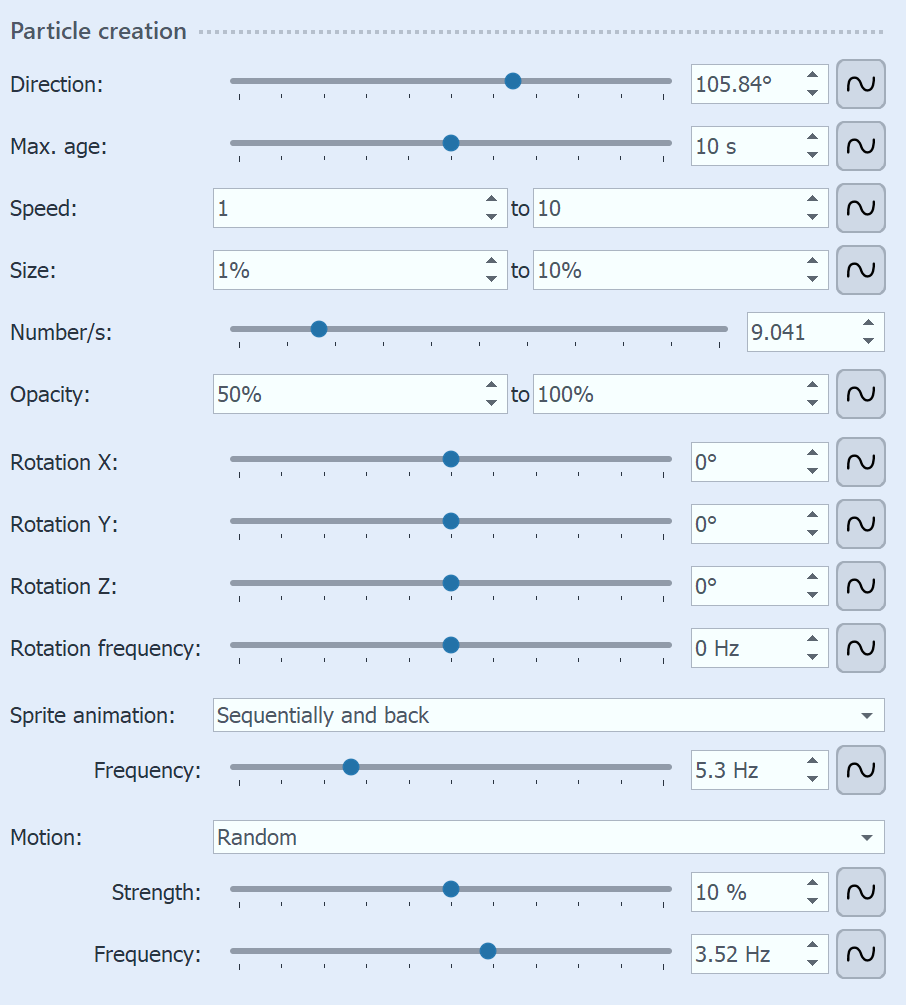The width and height of the screenshot is (906, 1005).
Task: Open animation curve for Rotation X
Action: click(860, 462)
